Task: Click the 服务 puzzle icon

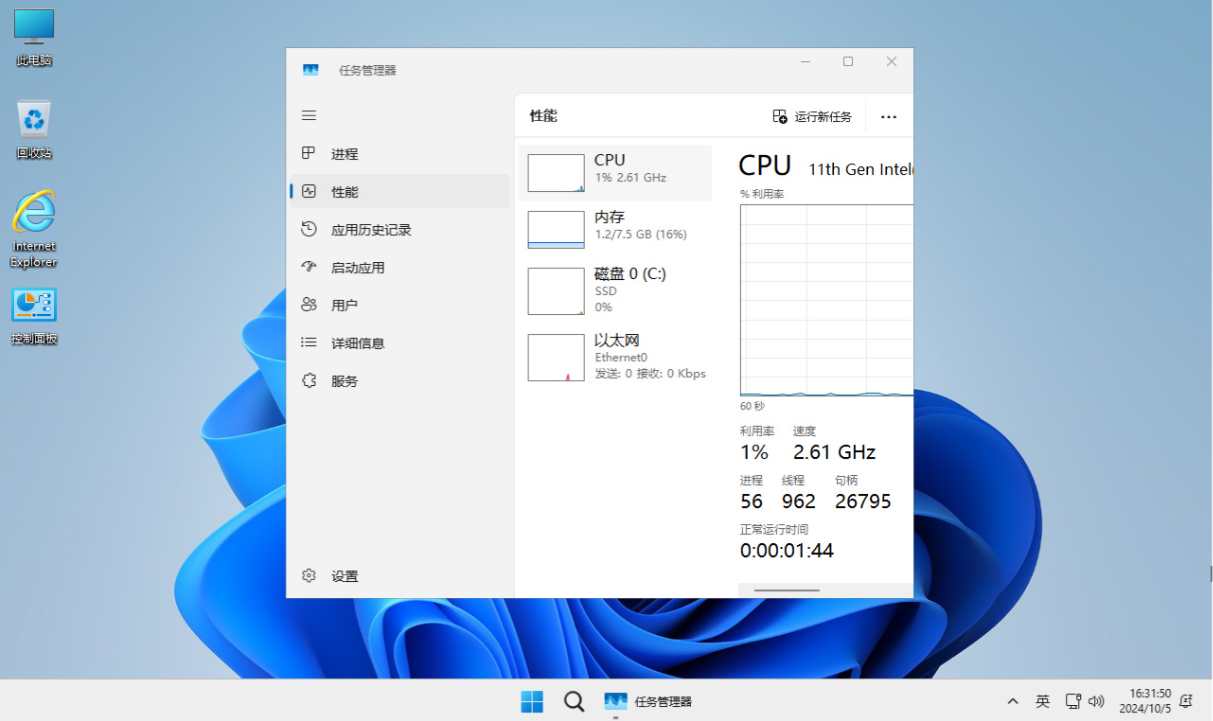Action: click(x=309, y=380)
